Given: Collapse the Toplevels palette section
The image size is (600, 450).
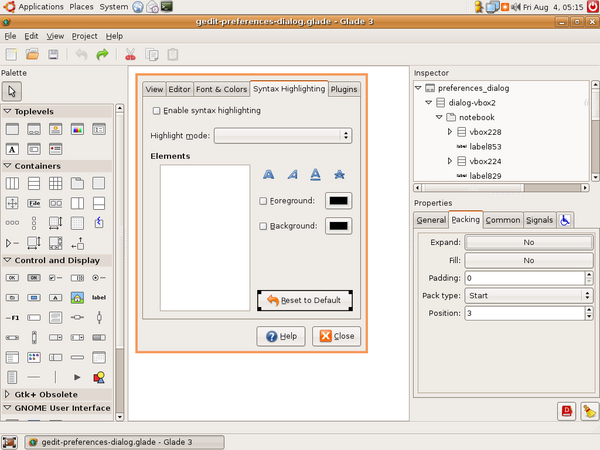Looking at the screenshot, I should pyautogui.click(x=7, y=111).
